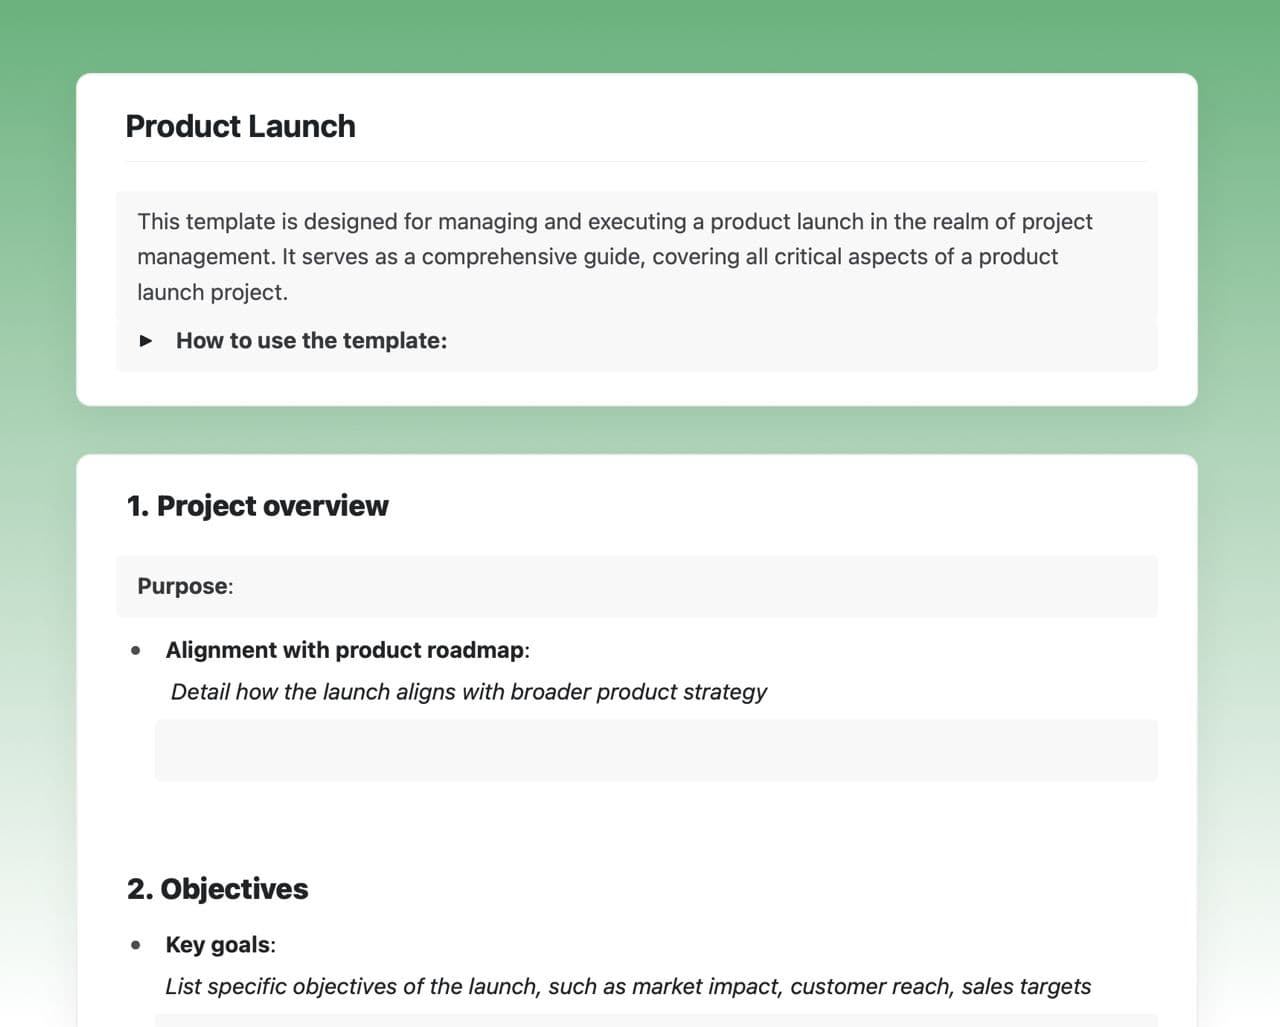Click the 'Key goals' bullet label

point(218,945)
